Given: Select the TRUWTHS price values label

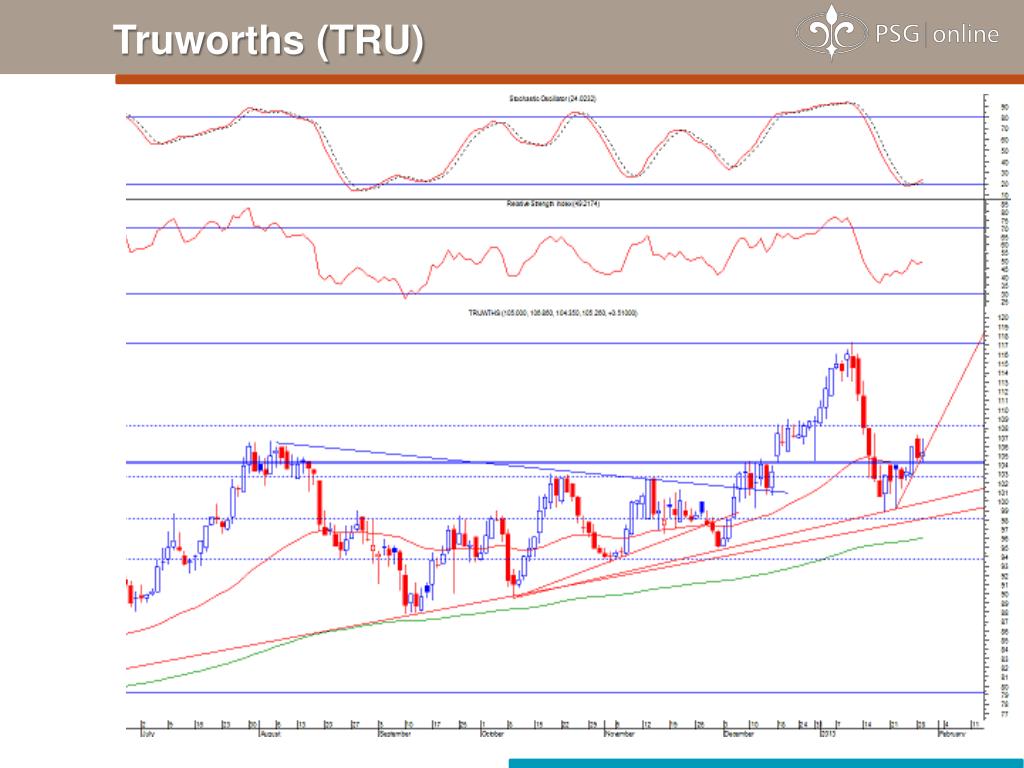Looking at the screenshot, I should point(552,313).
